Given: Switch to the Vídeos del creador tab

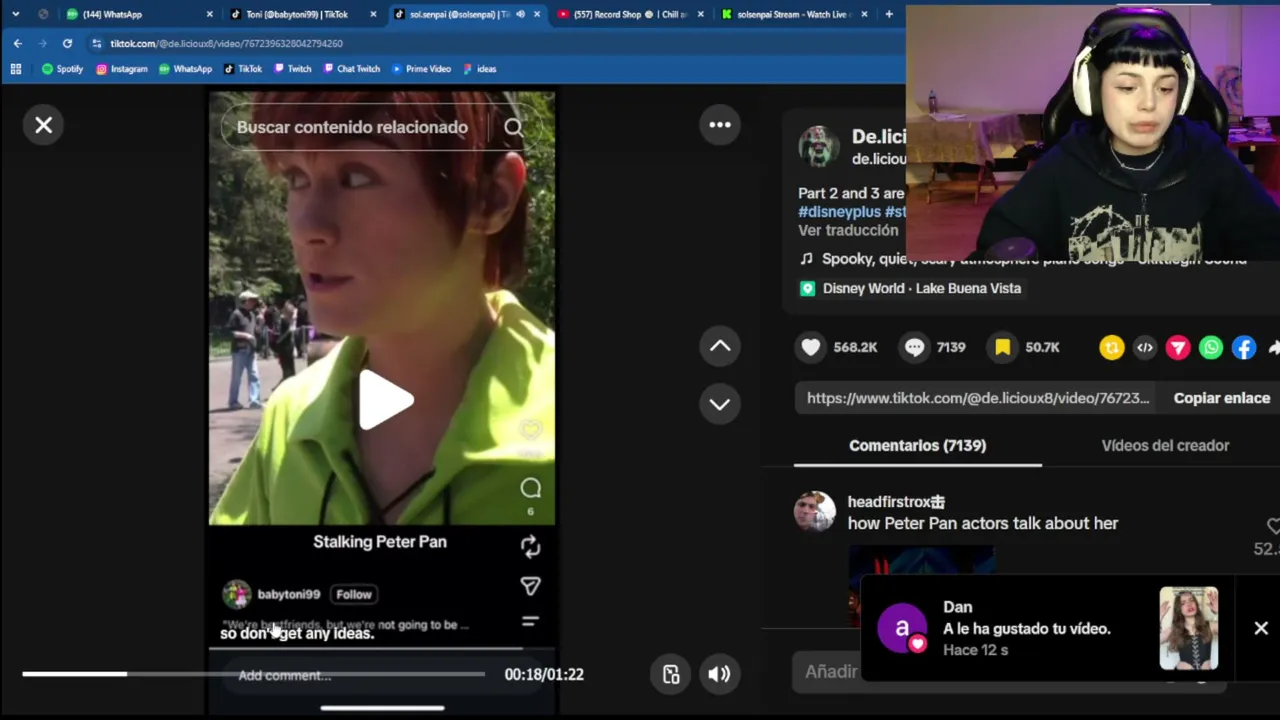Looking at the screenshot, I should tap(1165, 446).
